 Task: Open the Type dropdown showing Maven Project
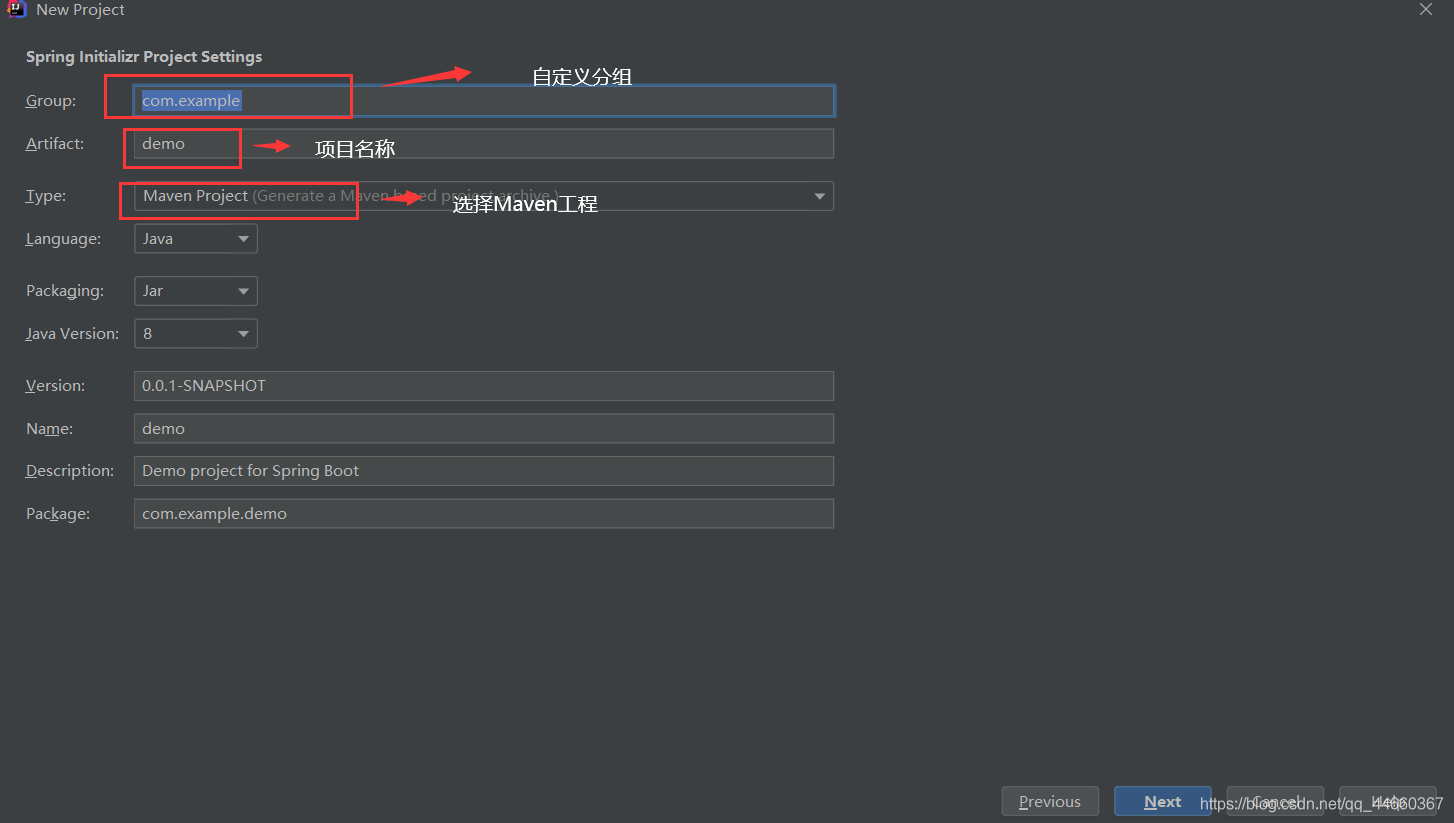(x=484, y=196)
